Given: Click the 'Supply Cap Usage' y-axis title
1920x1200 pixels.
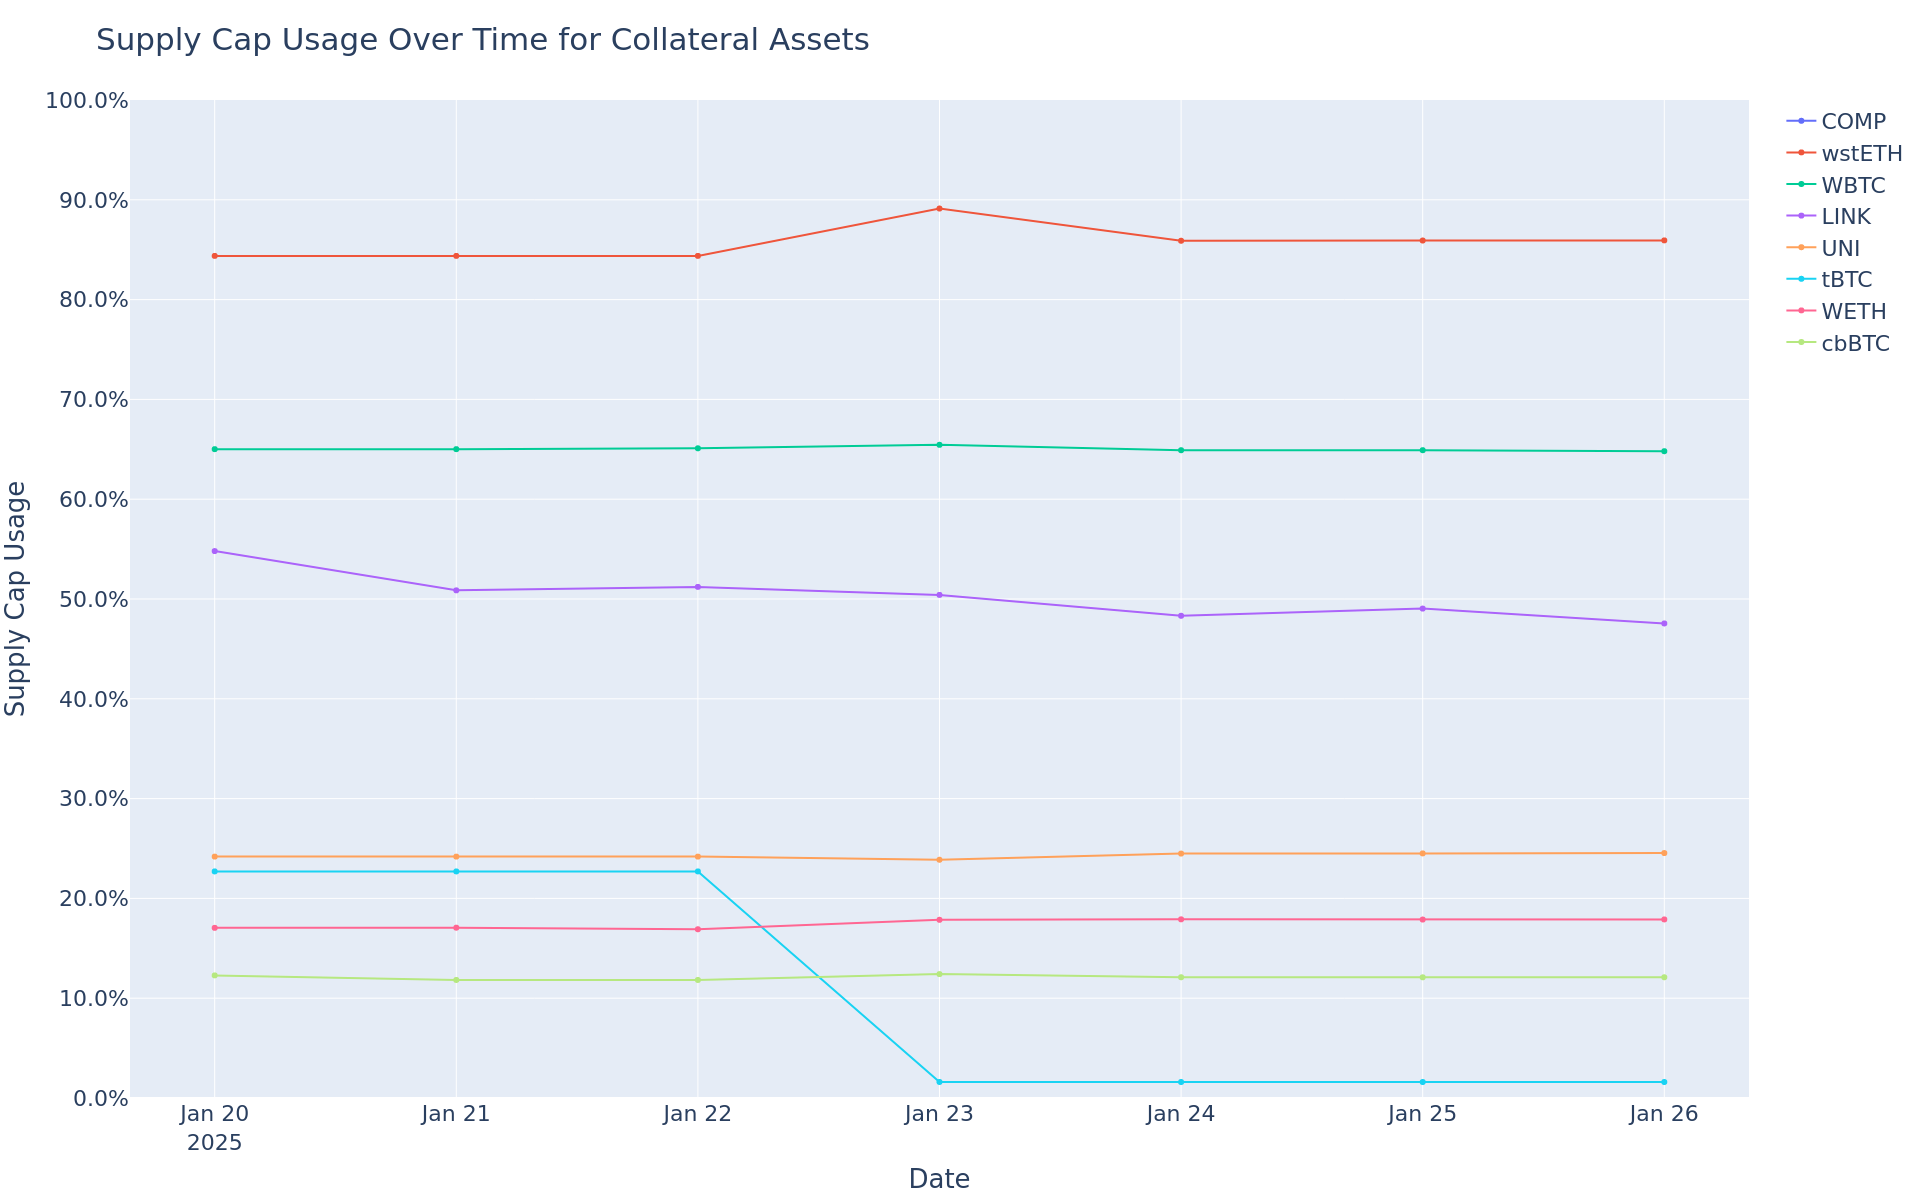Looking at the screenshot, I should (17, 598).
